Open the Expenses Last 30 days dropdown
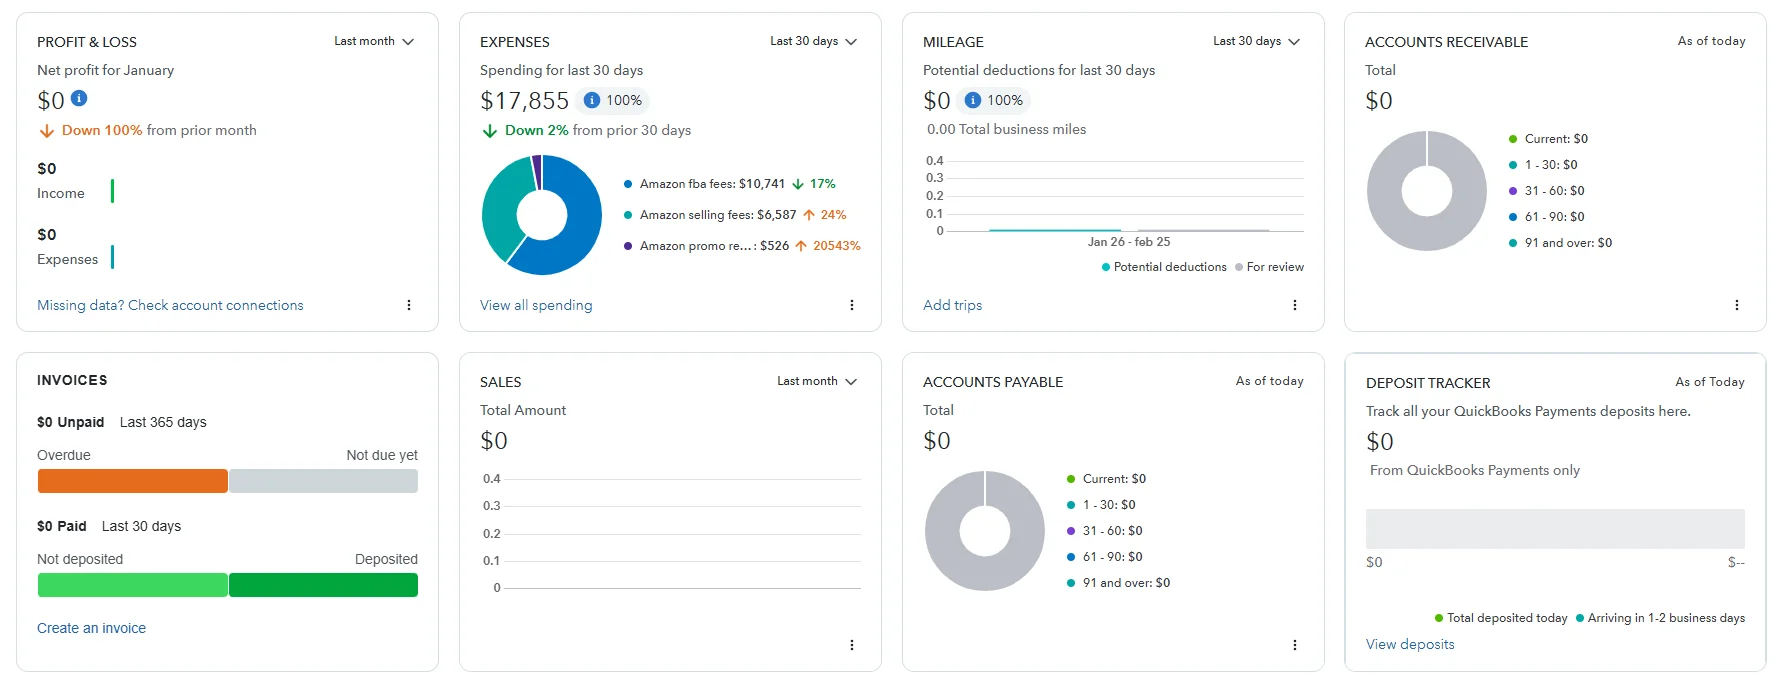Image resolution: width=1781 pixels, height=689 pixels. tap(813, 41)
